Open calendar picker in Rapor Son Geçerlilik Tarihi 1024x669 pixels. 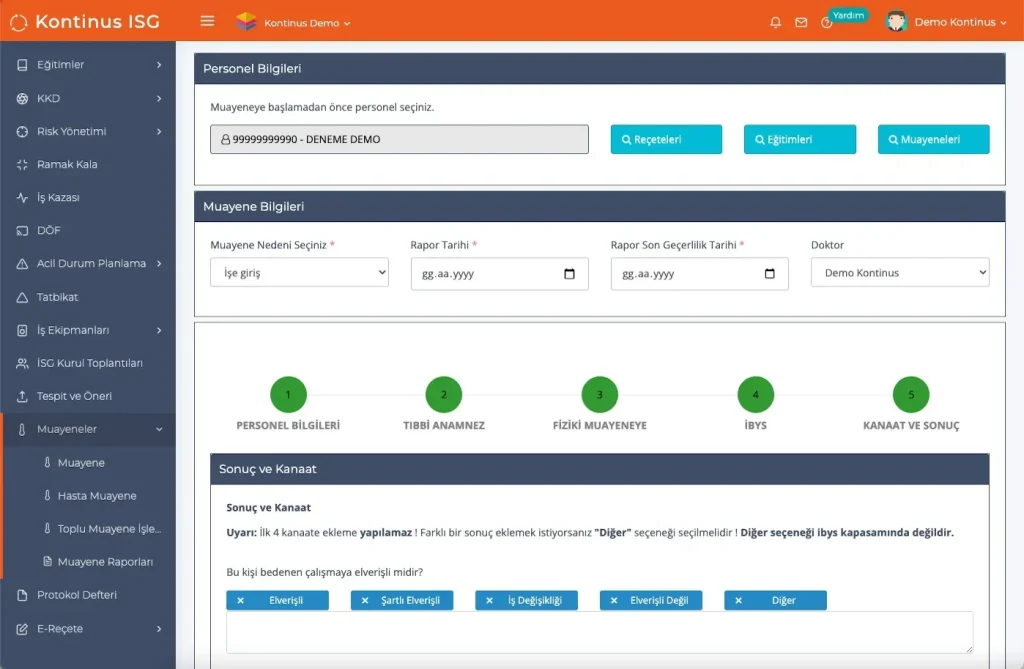[x=770, y=274]
